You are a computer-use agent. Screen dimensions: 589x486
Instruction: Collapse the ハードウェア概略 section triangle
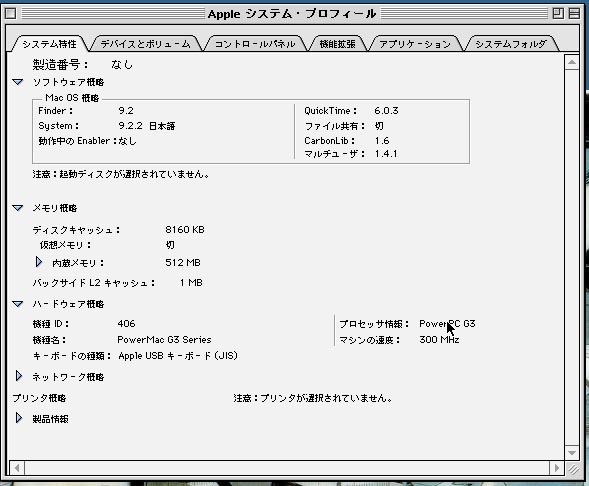point(18,304)
